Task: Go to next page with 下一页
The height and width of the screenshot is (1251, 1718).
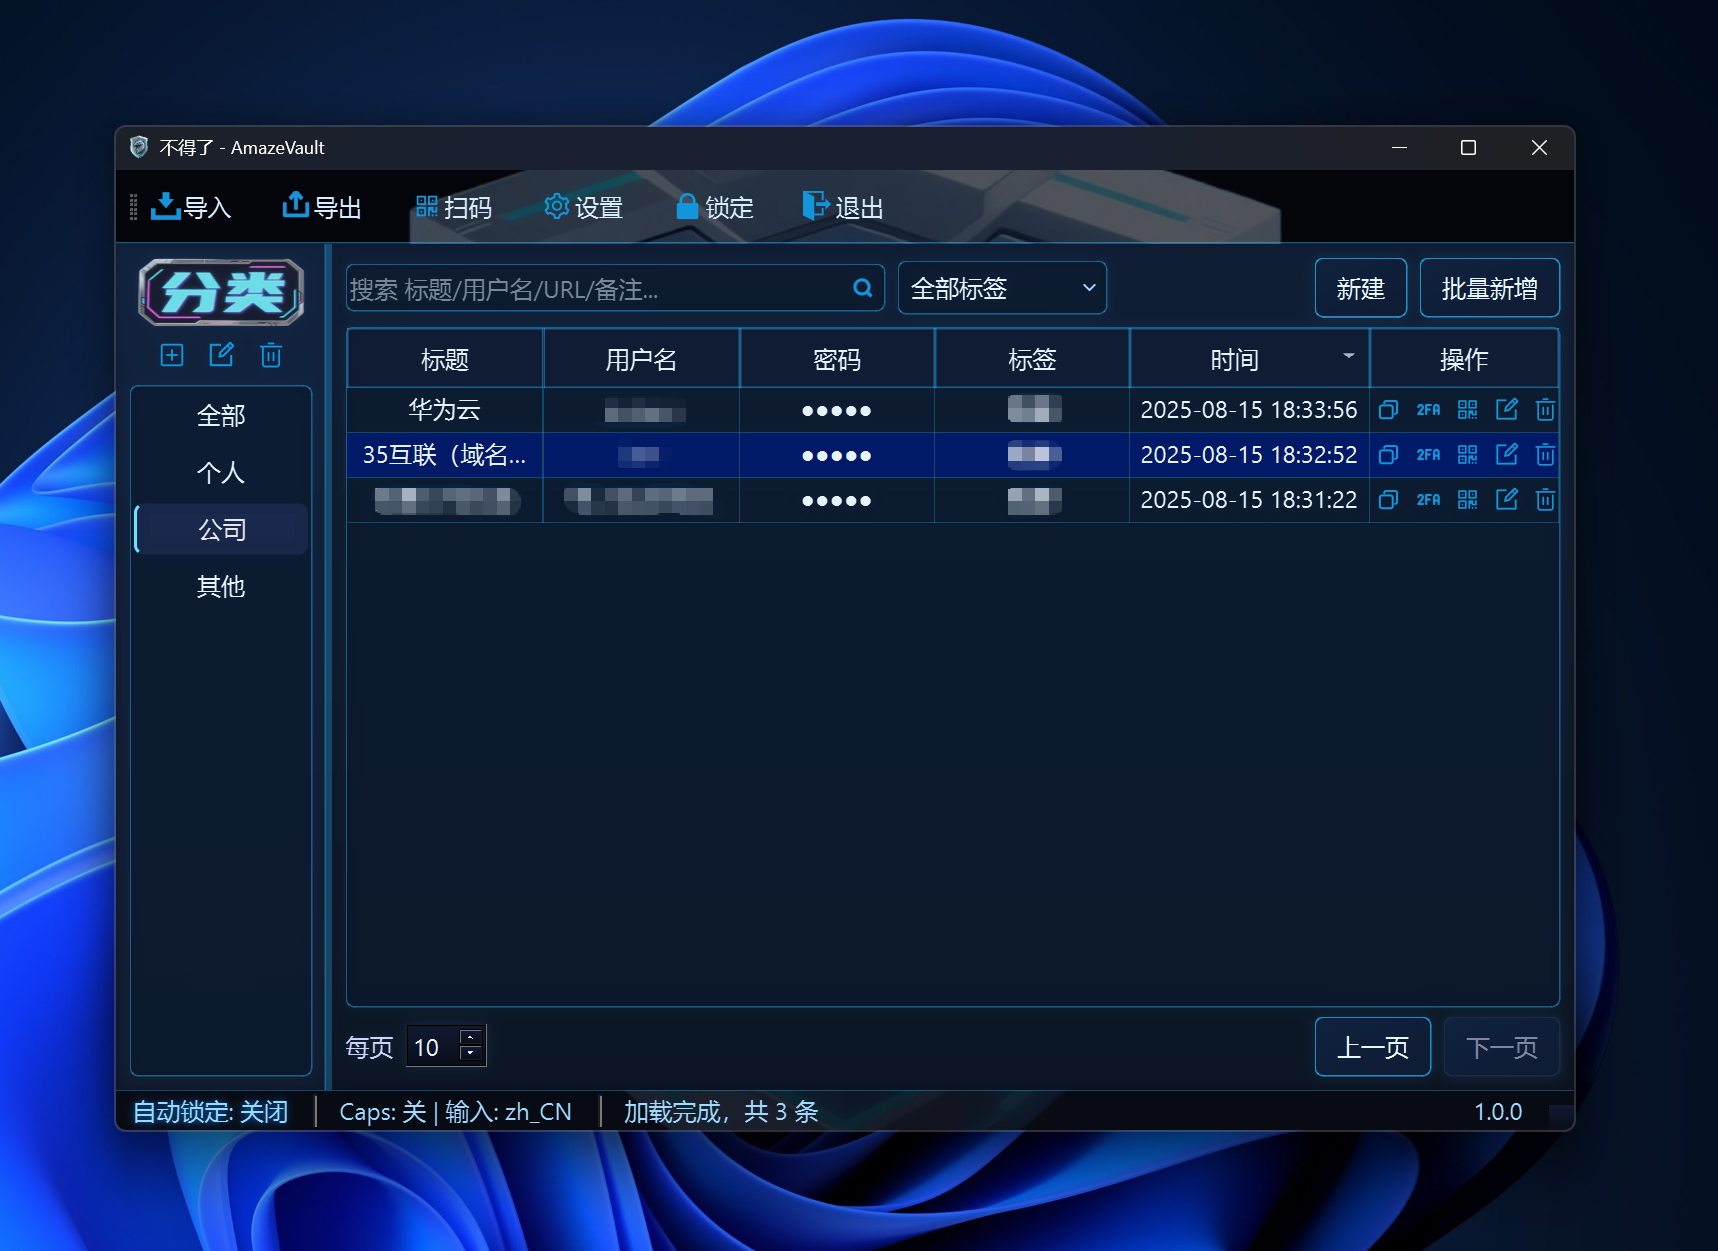Action: (x=1501, y=1047)
